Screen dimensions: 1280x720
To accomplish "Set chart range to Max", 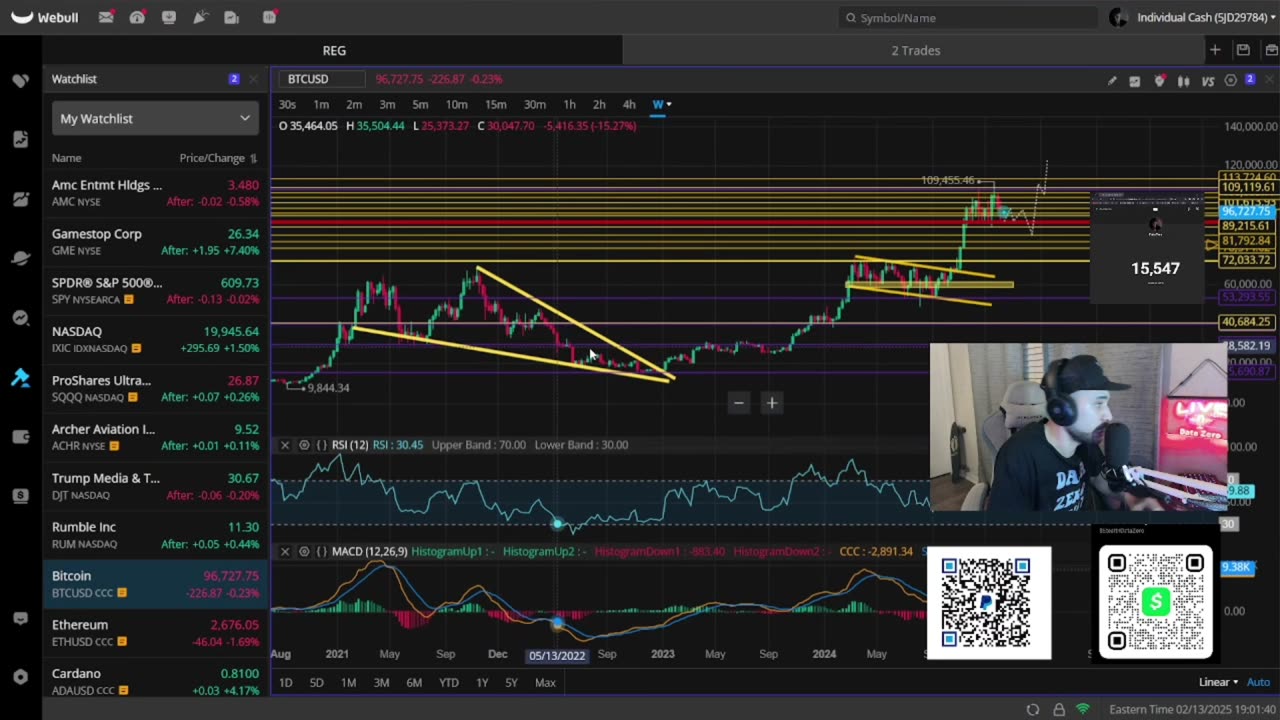I will point(545,682).
